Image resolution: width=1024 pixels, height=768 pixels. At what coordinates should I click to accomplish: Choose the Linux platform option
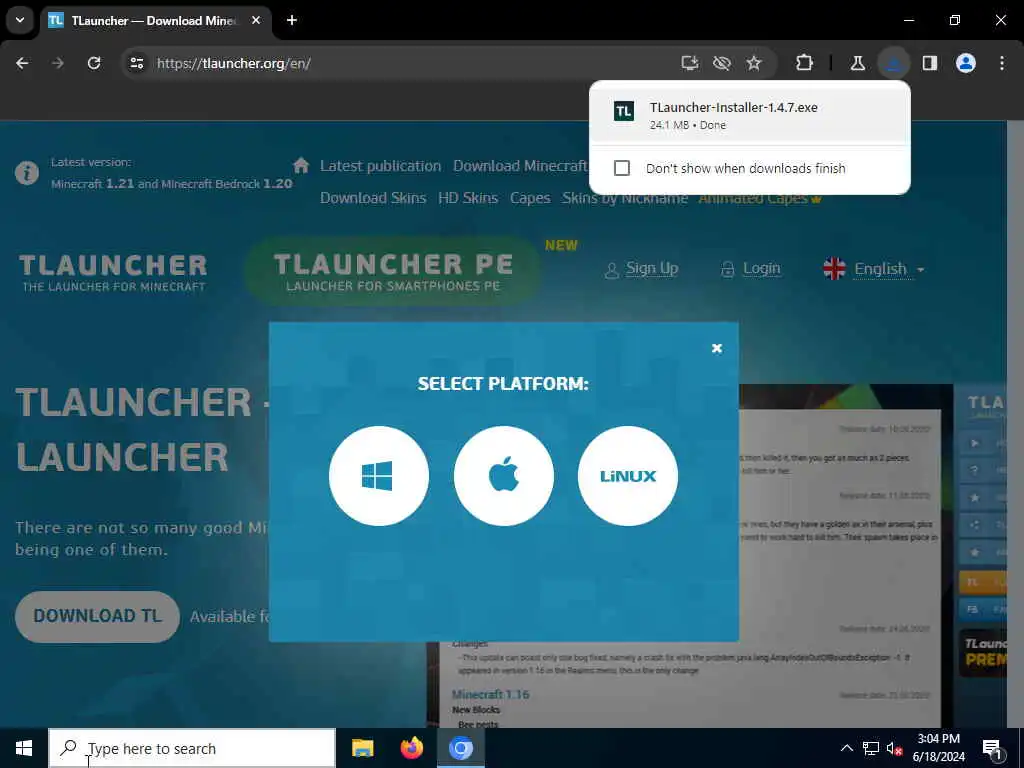point(628,475)
